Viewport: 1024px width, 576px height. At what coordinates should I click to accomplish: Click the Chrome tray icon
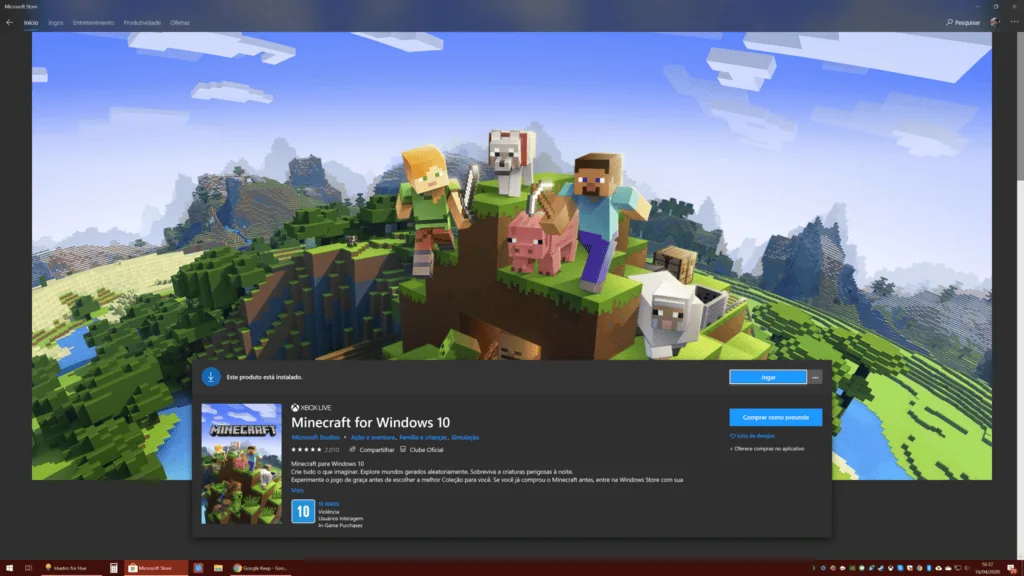pyautogui.click(x=920, y=568)
